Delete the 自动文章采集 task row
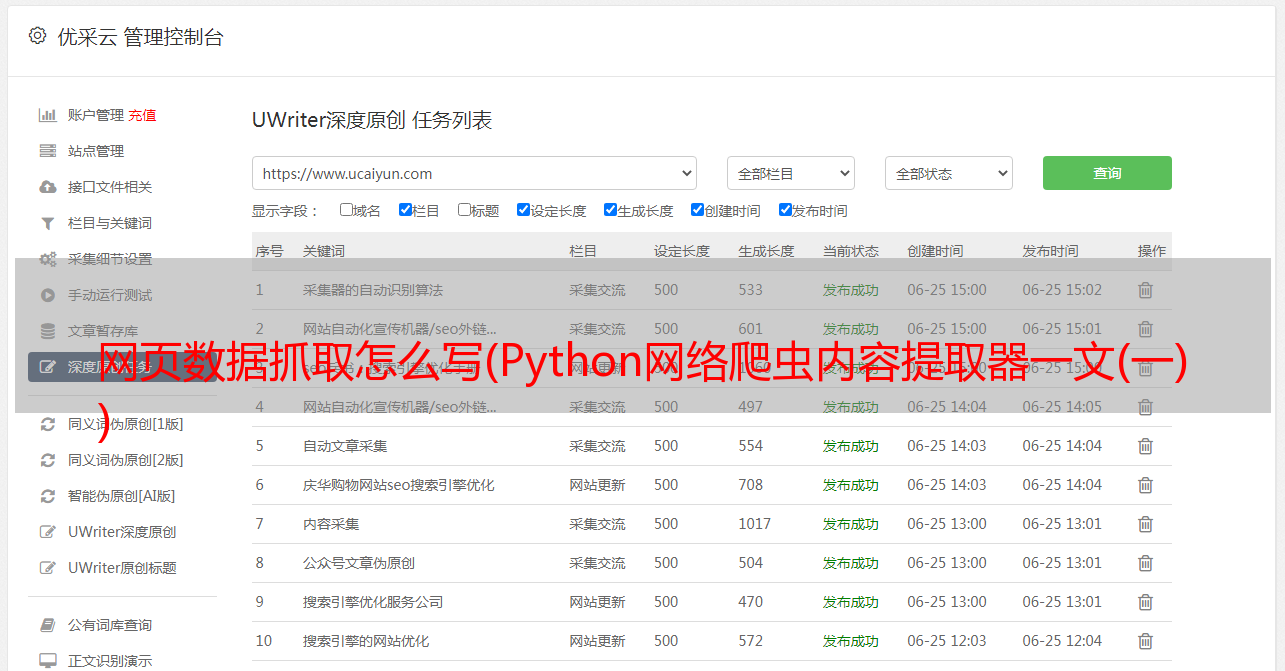Image resolution: width=1285 pixels, height=671 pixels. click(x=1146, y=446)
